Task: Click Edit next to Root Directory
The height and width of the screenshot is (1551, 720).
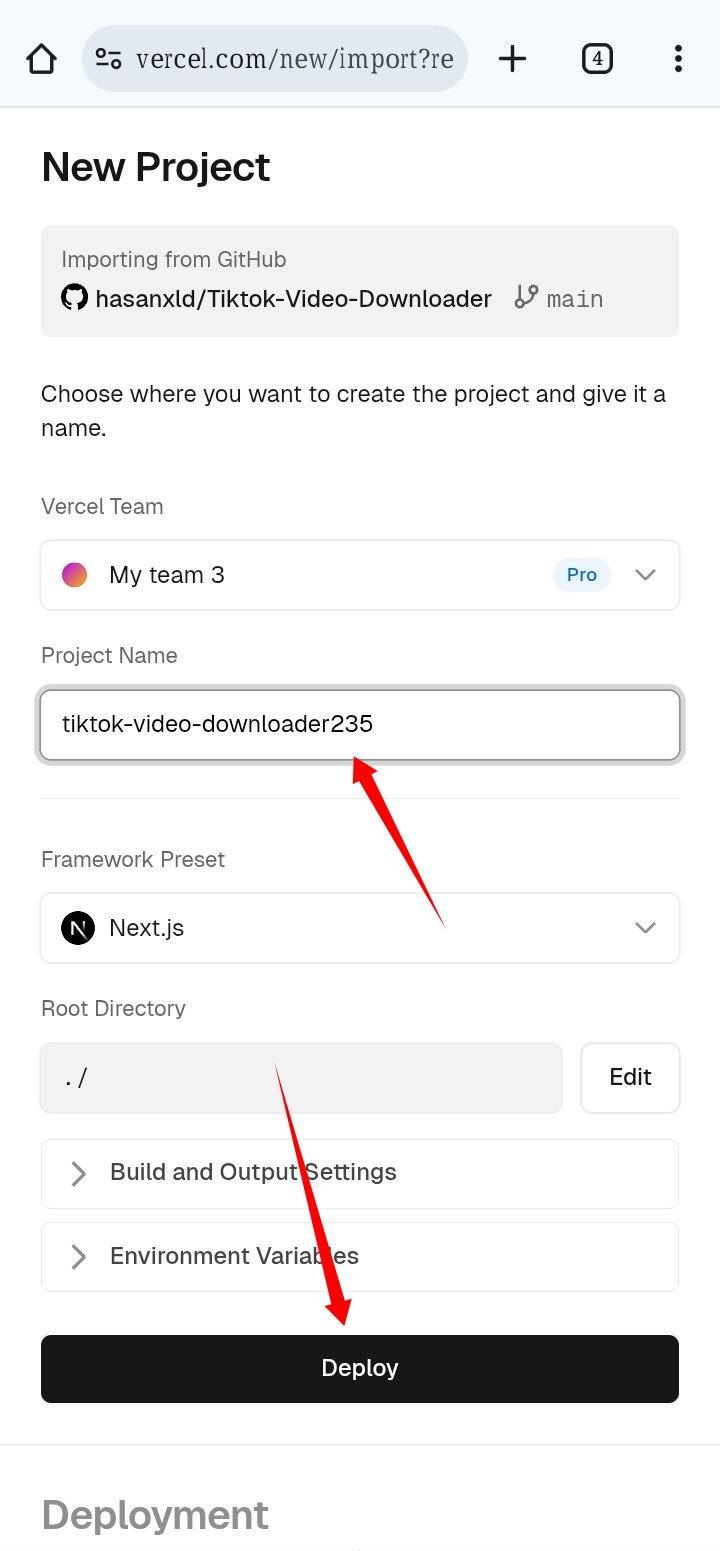Action: pos(630,1077)
